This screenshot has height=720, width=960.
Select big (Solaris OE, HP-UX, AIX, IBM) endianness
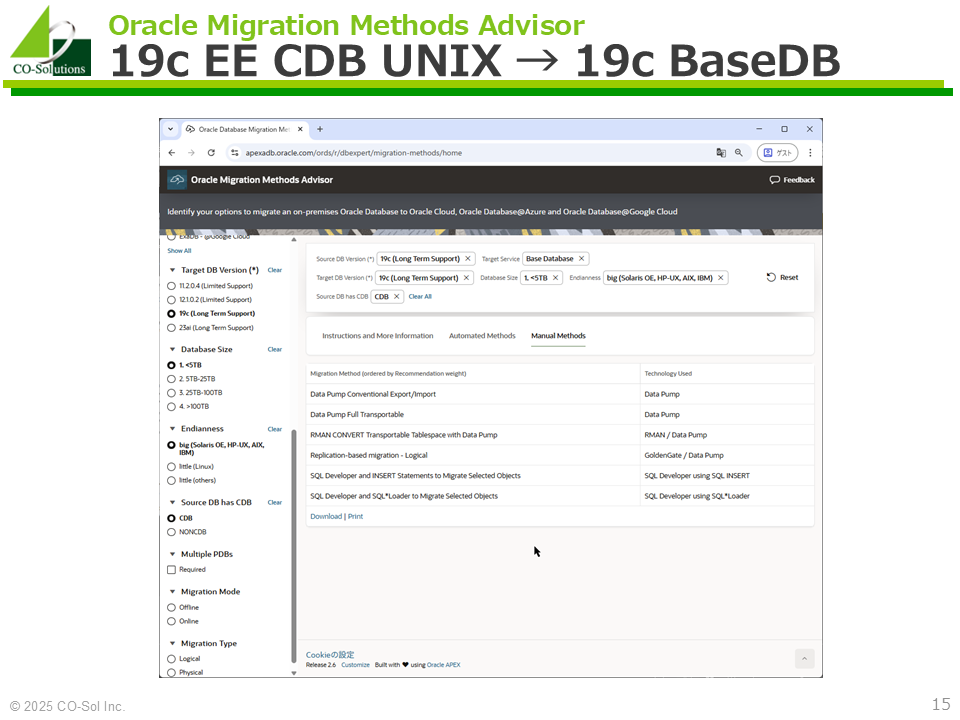coord(171,445)
